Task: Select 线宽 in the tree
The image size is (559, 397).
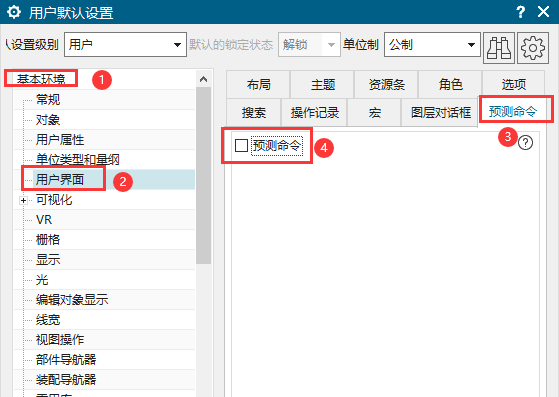Action: tap(48, 320)
